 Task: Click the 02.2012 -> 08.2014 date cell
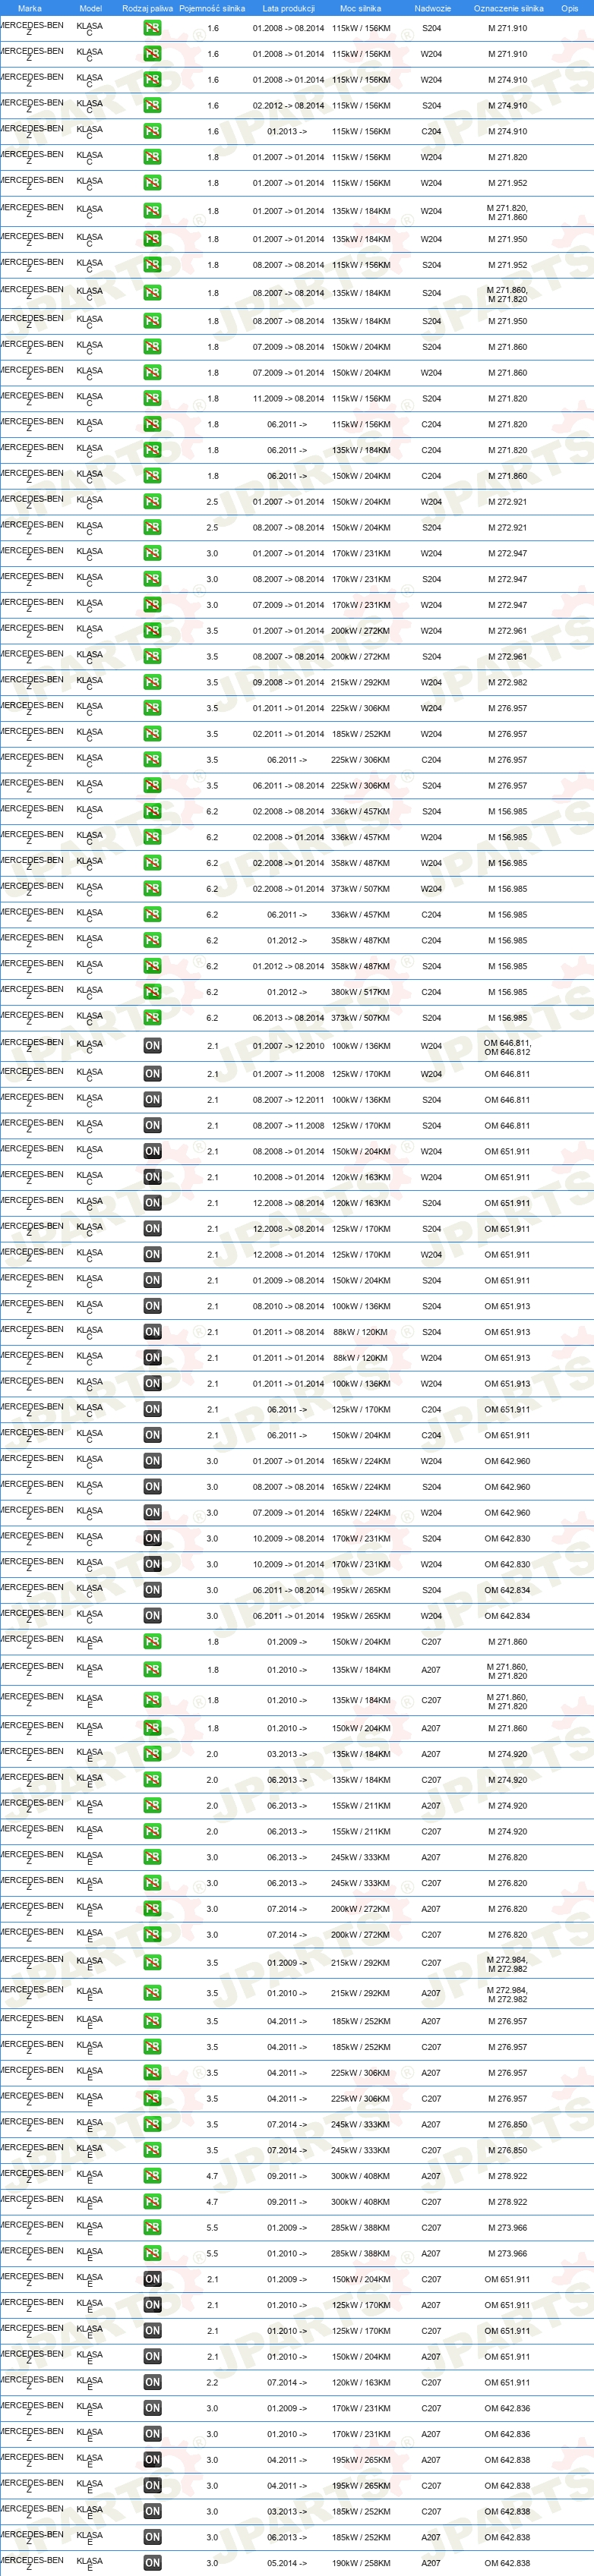point(288,106)
